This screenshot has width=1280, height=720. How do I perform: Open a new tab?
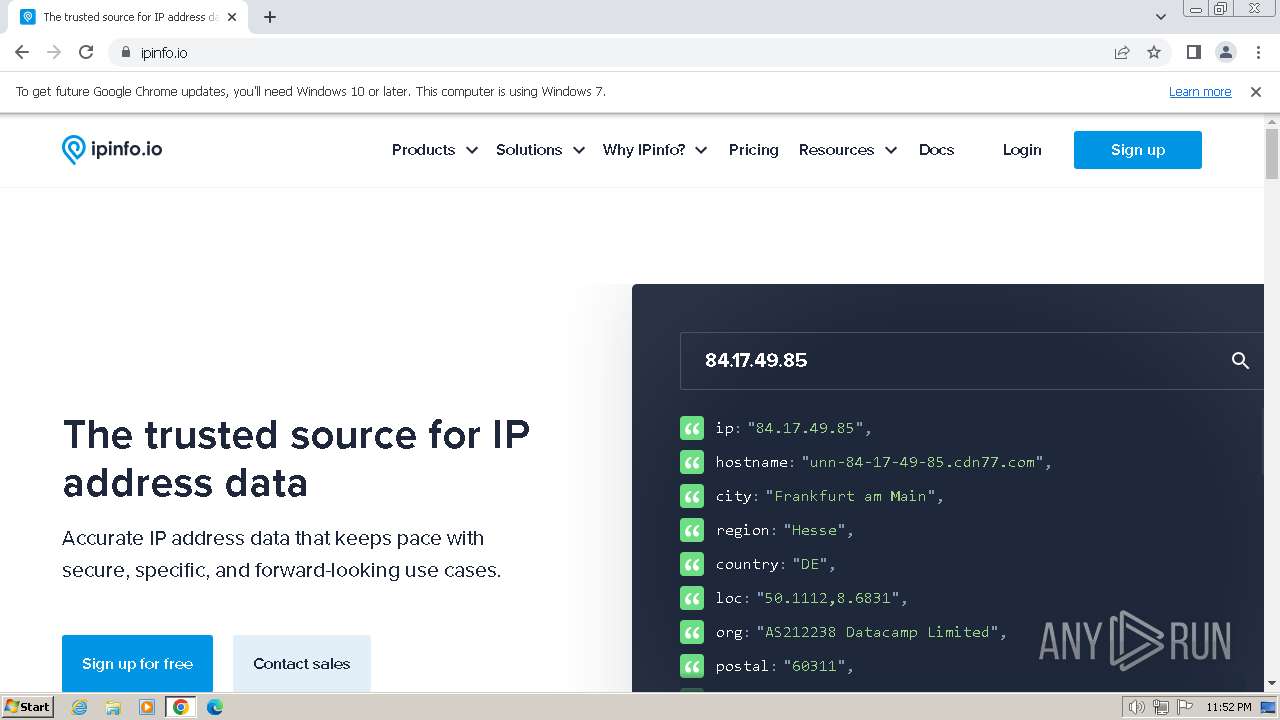pos(270,17)
